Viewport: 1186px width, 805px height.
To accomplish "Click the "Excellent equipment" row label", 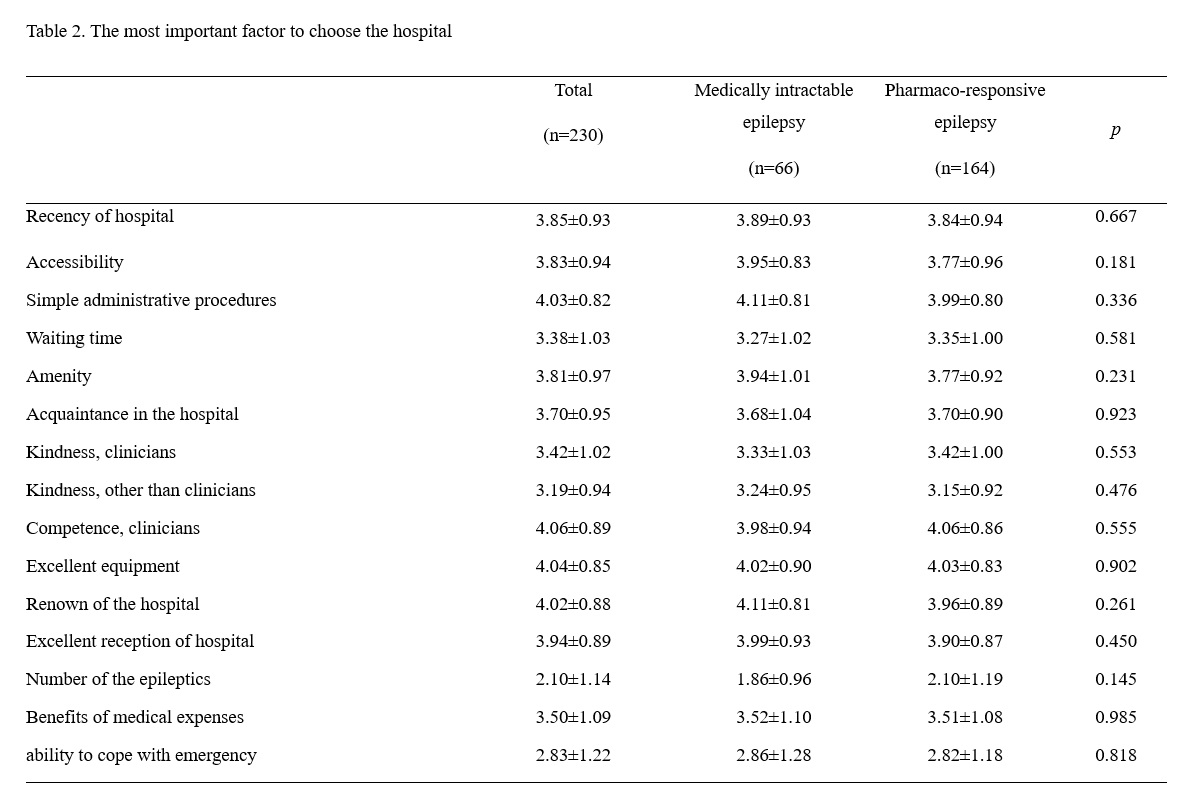I will [103, 566].
